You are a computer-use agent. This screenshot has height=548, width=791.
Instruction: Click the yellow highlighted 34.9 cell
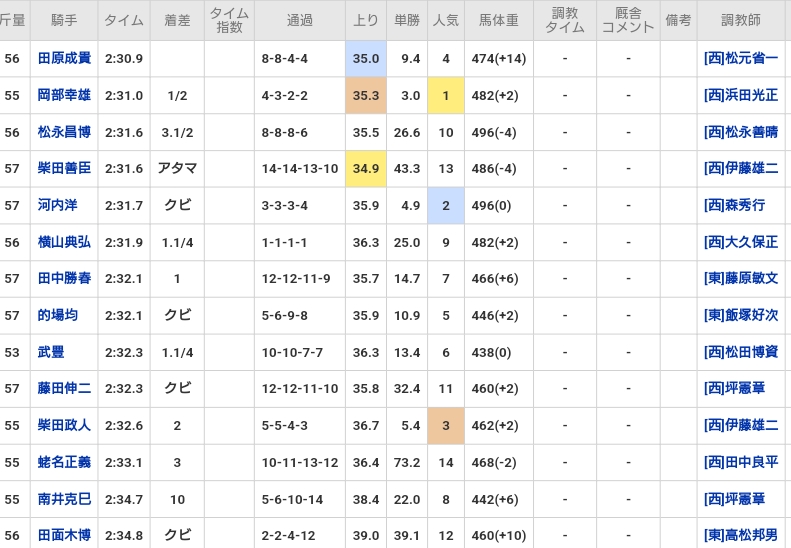366,169
